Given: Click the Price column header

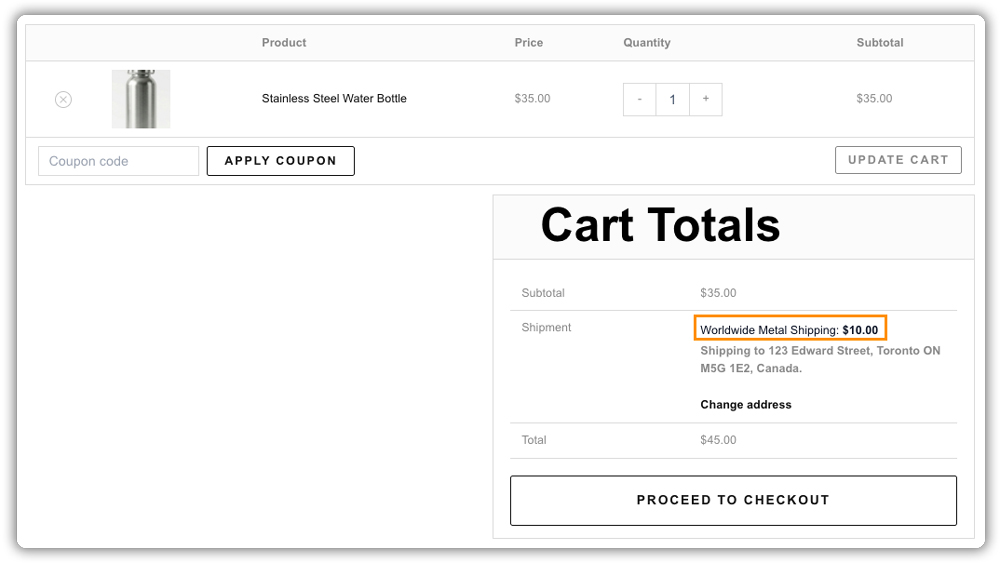Looking at the screenshot, I should (x=529, y=43).
